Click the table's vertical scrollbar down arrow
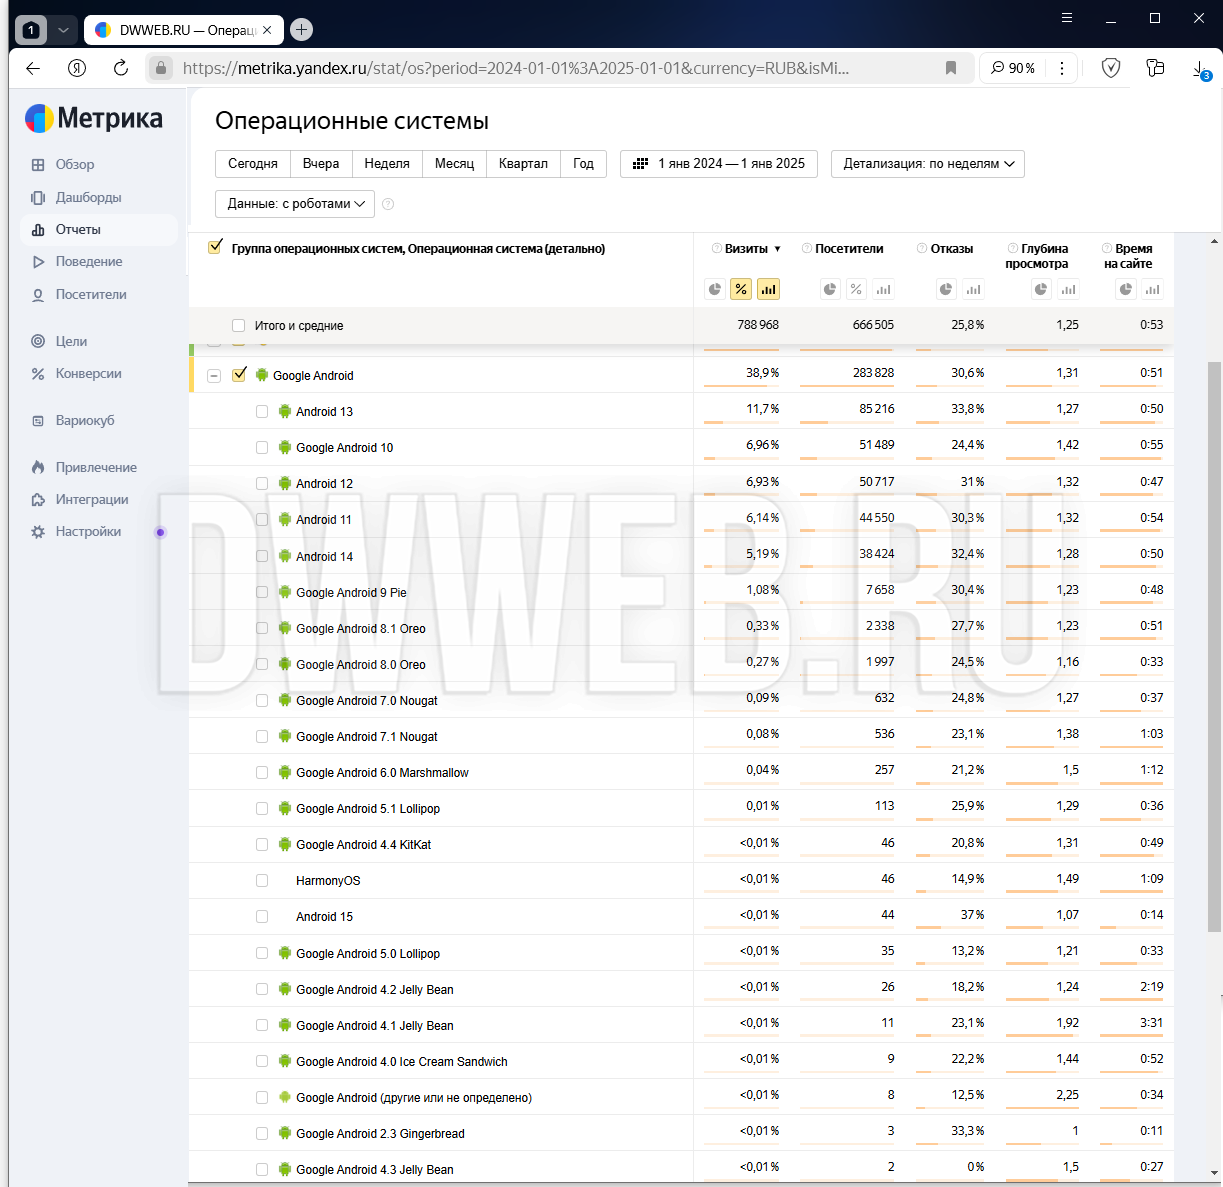 (1215, 1172)
